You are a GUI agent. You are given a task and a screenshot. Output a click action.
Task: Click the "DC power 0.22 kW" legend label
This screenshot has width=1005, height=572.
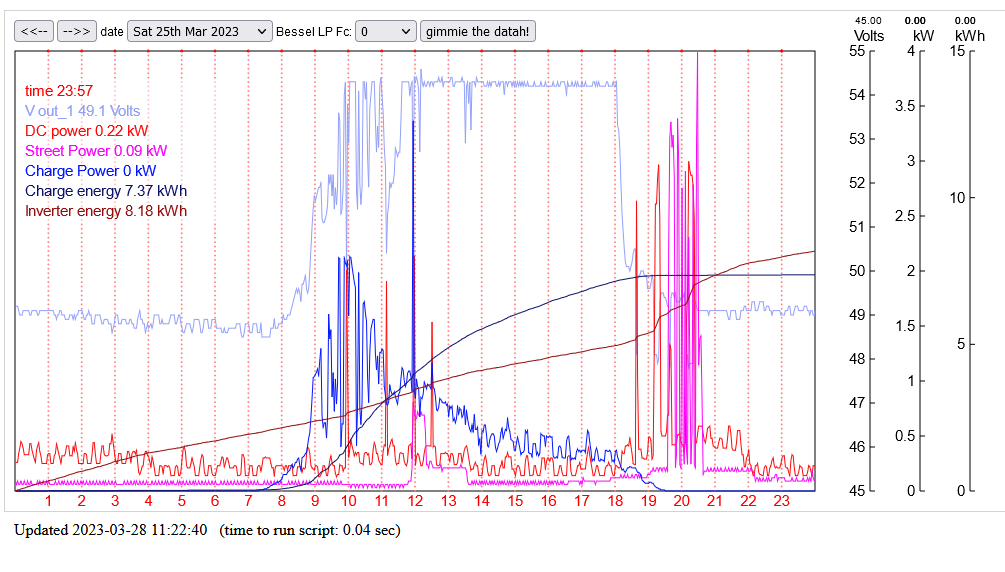pyautogui.click(x=87, y=131)
